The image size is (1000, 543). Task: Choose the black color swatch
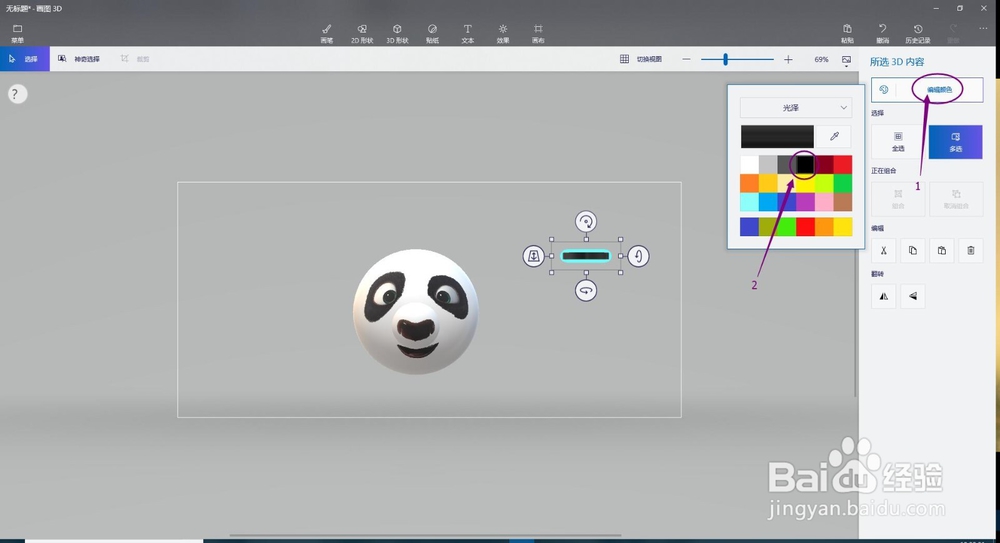click(805, 165)
